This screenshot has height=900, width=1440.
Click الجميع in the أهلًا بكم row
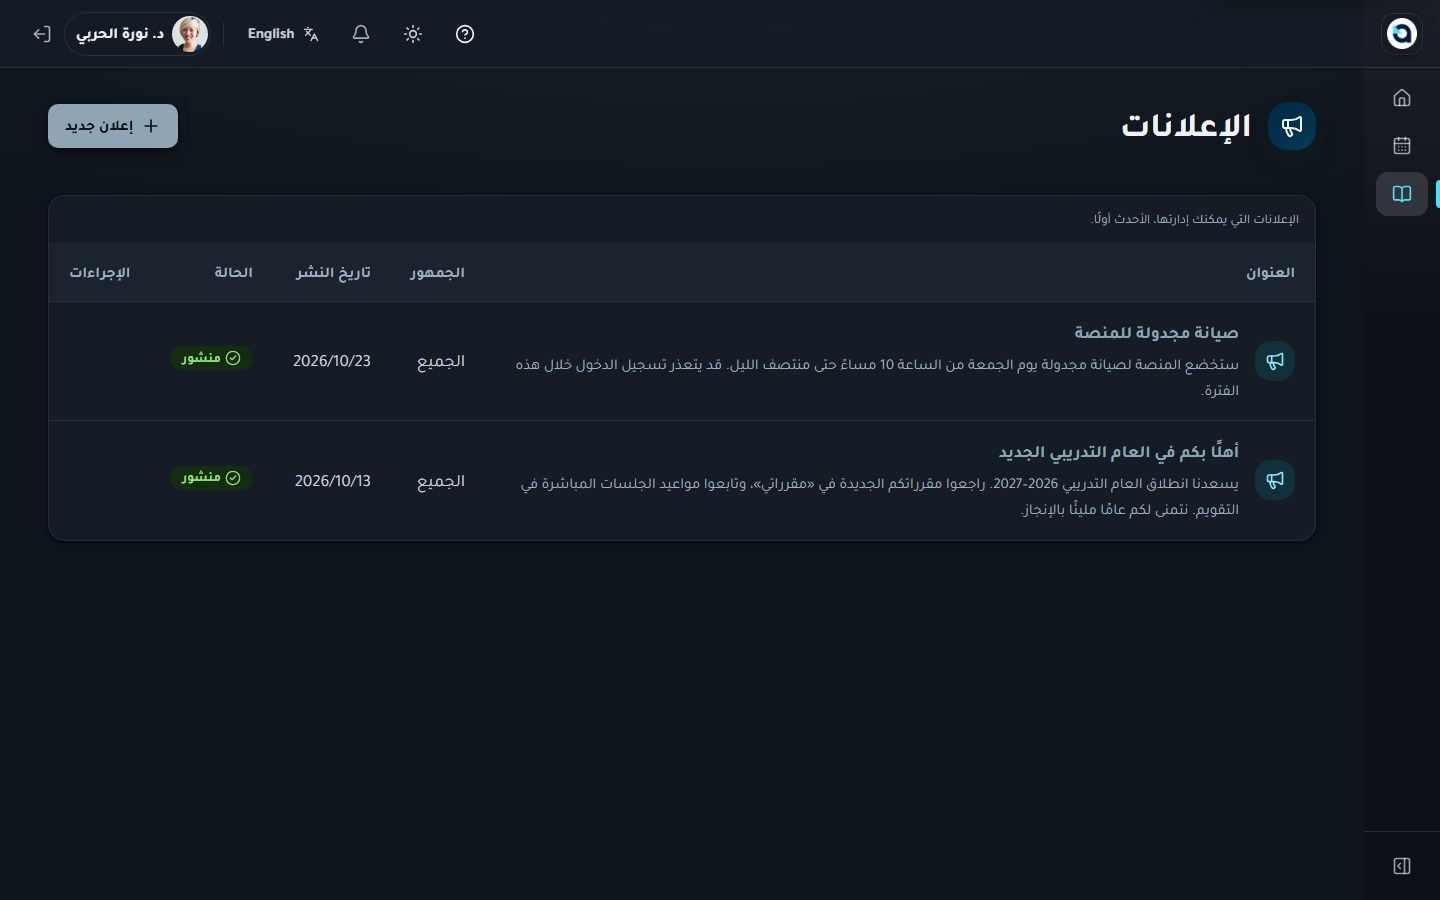point(441,481)
